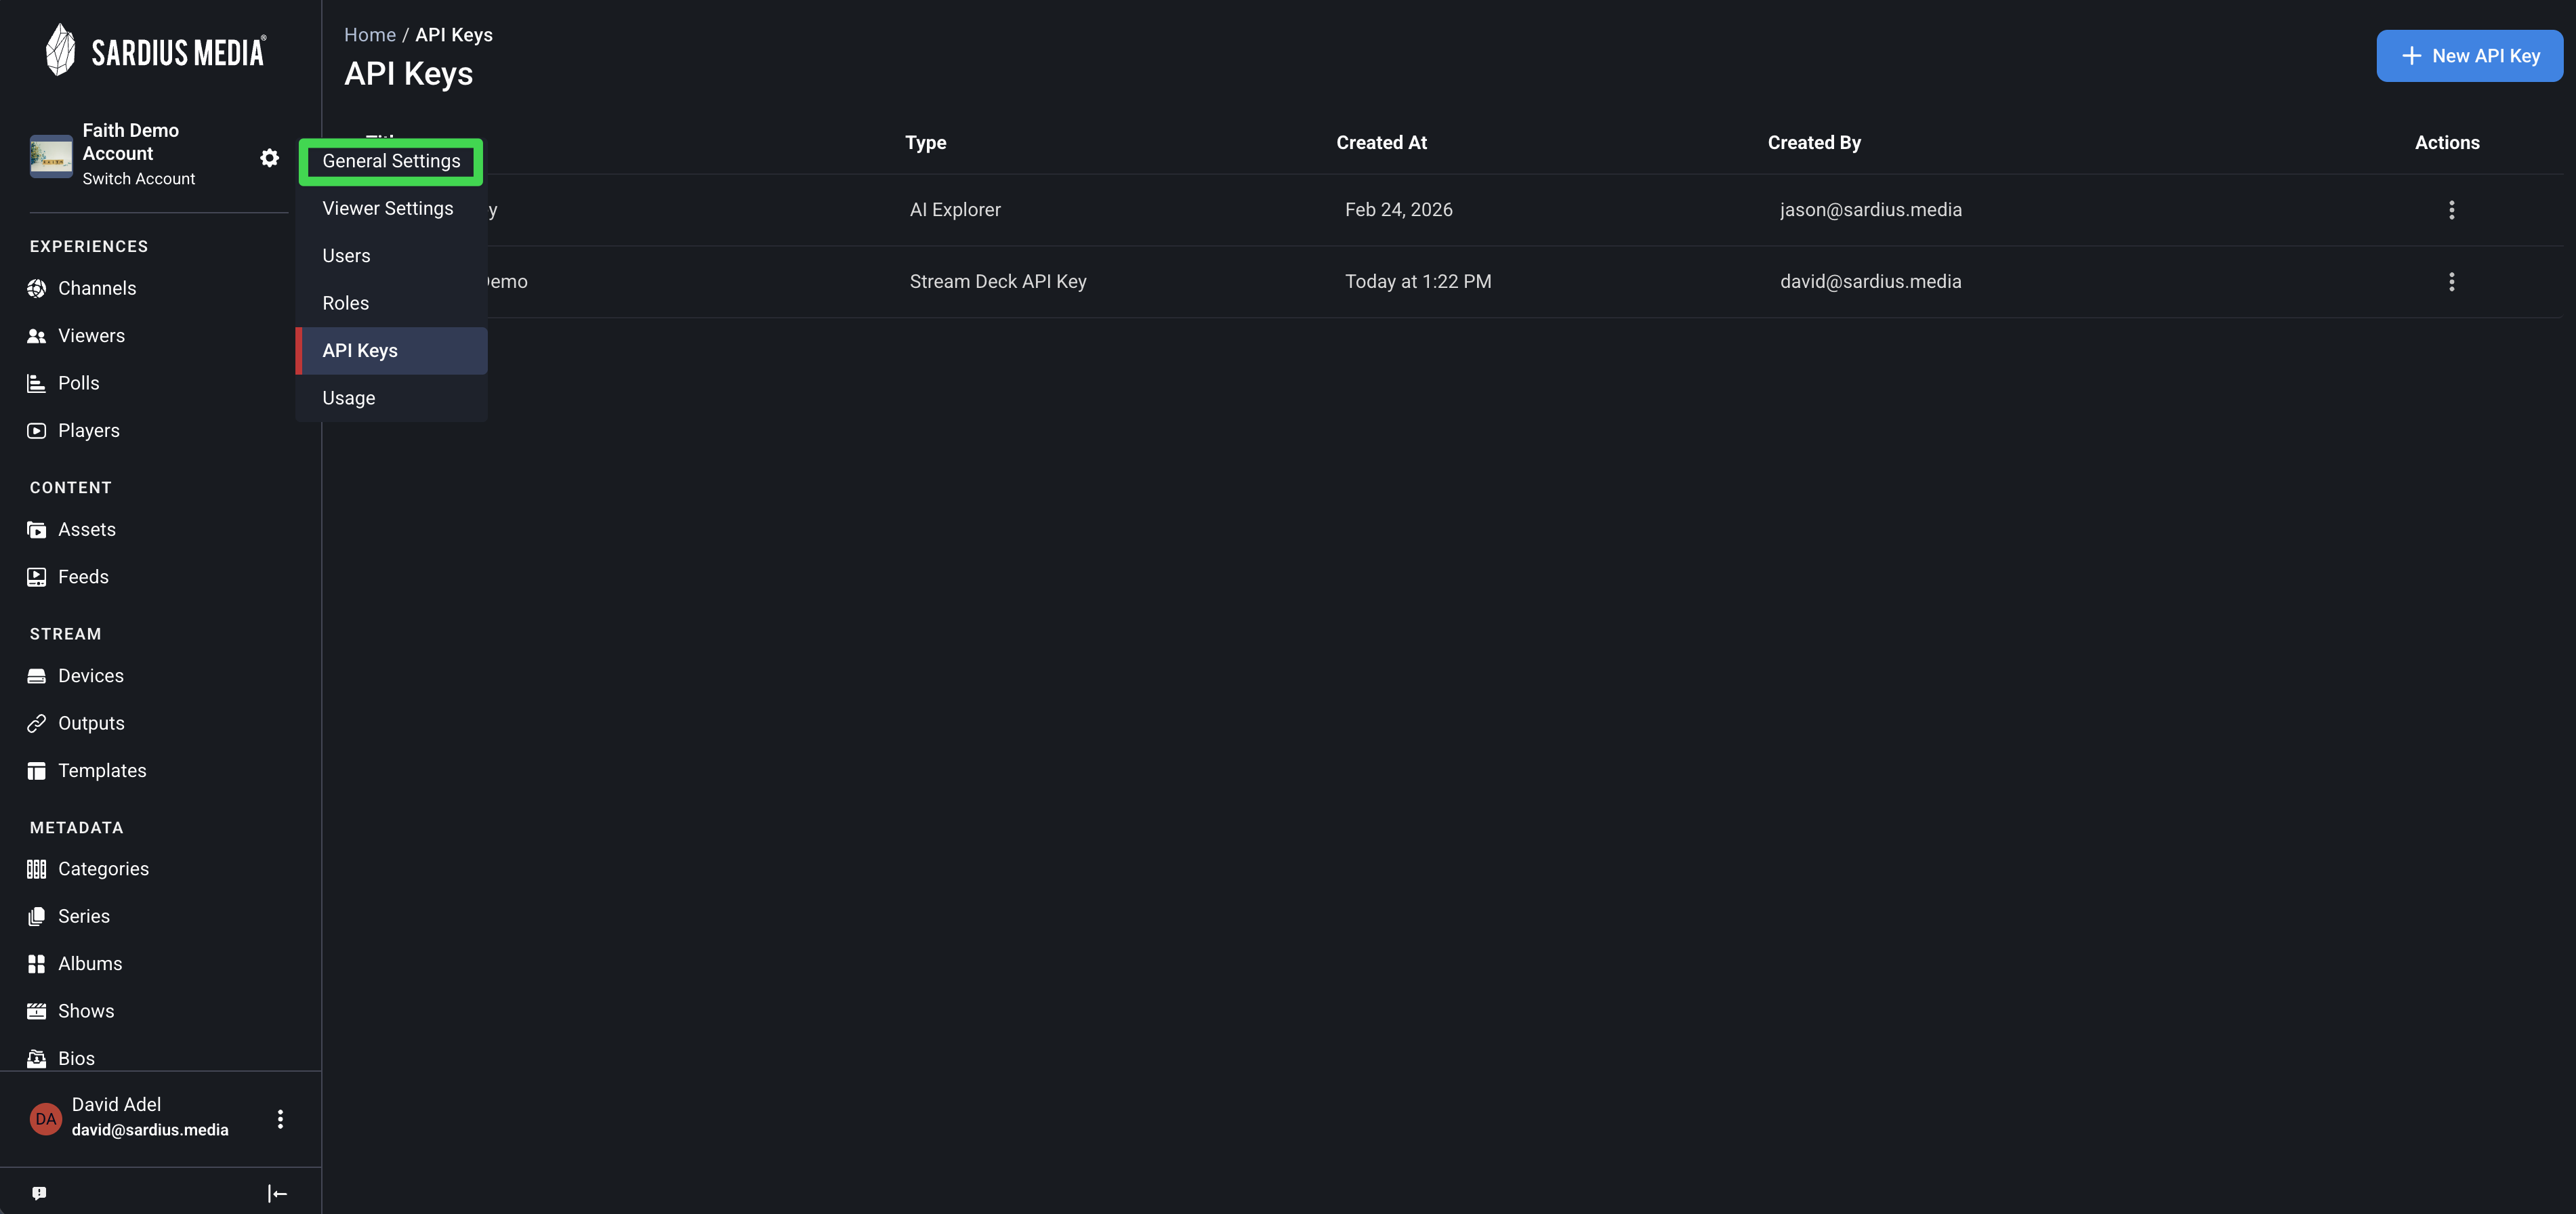Open the Polls page
Image resolution: width=2576 pixels, height=1214 pixels.
(x=78, y=383)
